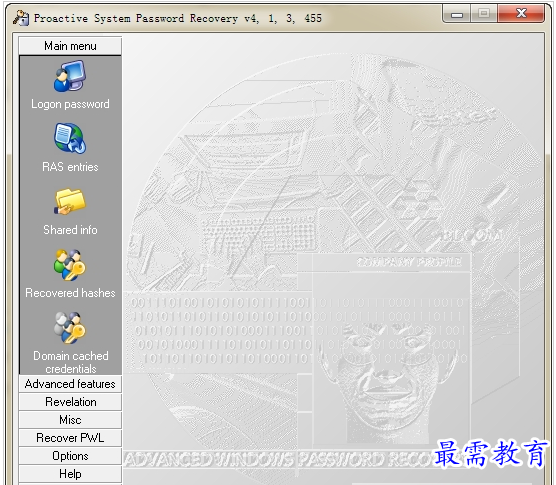Click the RAS entries label
The image size is (556, 485).
[70, 167]
